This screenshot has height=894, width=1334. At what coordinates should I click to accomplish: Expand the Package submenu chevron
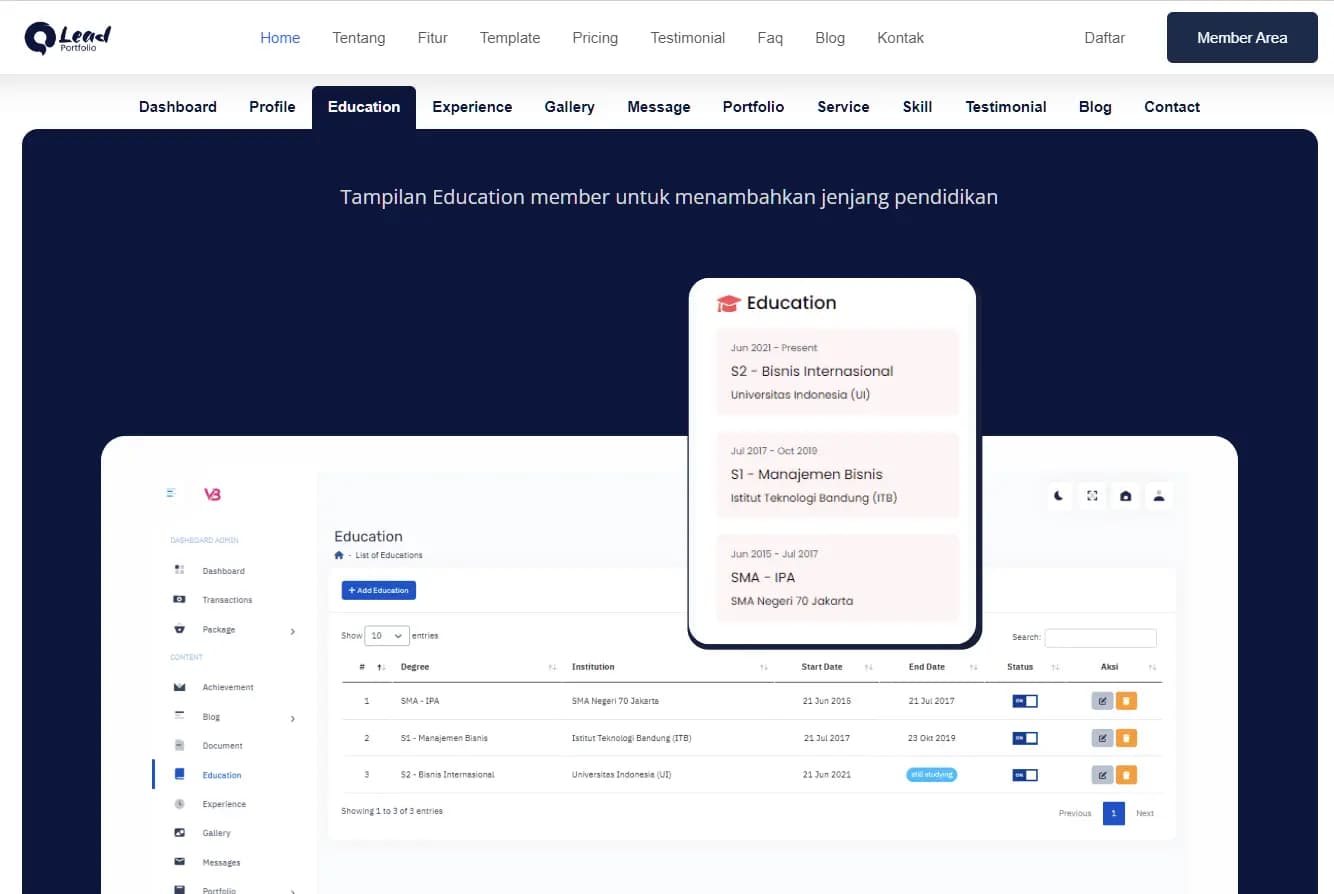click(x=293, y=631)
